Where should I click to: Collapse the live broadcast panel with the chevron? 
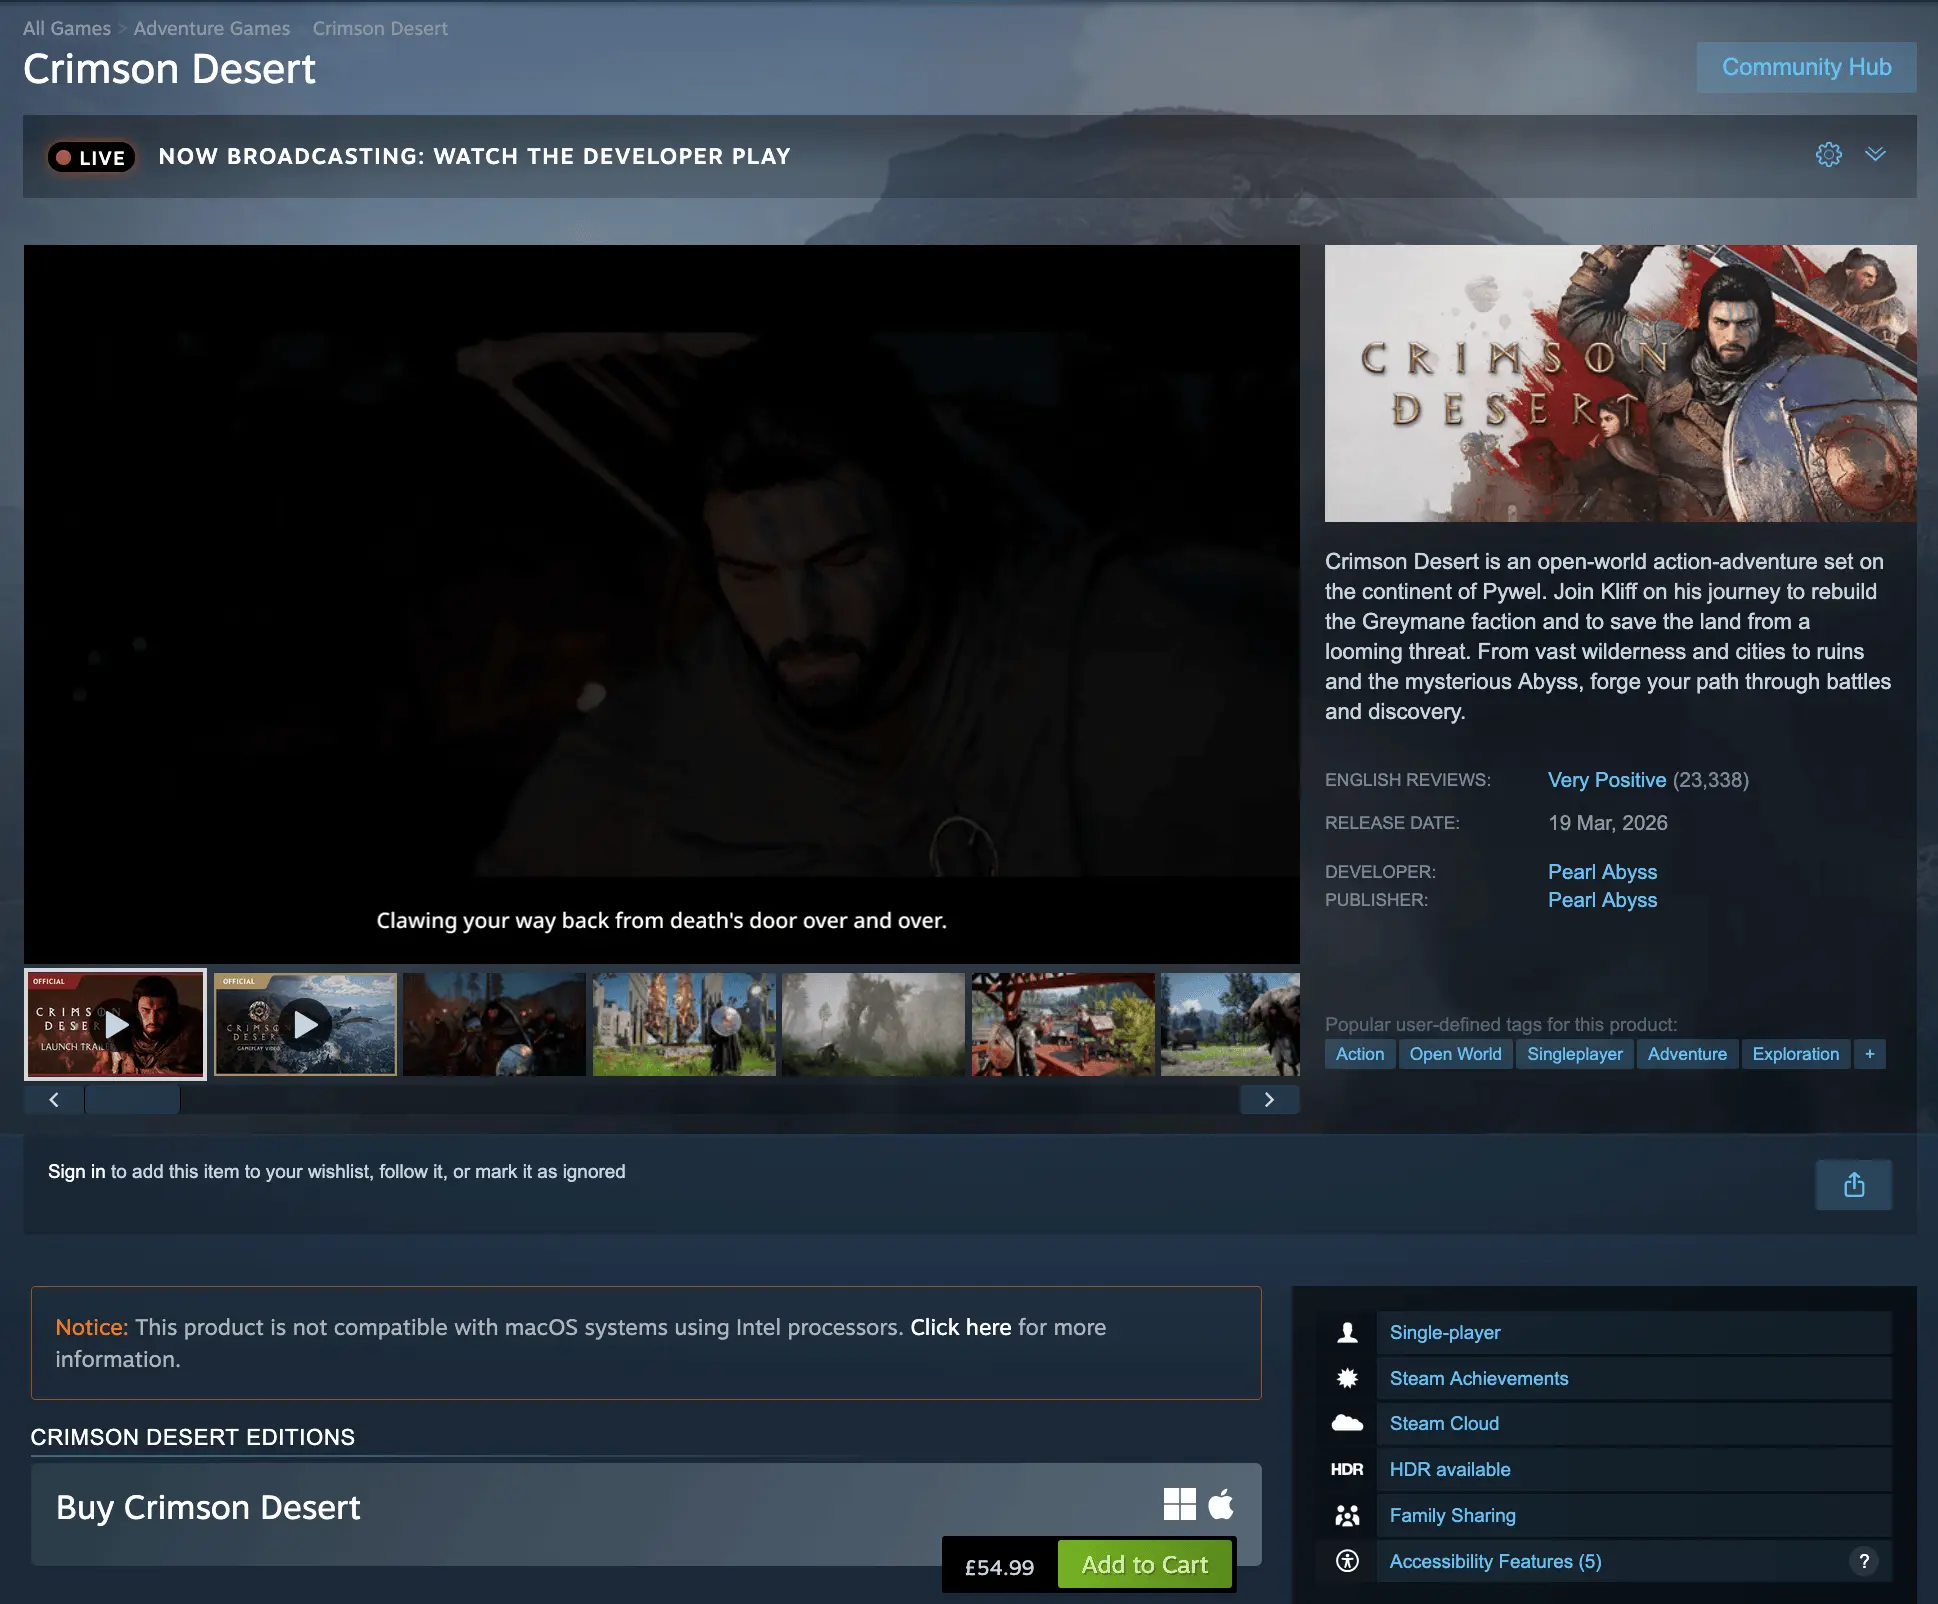pos(1875,155)
